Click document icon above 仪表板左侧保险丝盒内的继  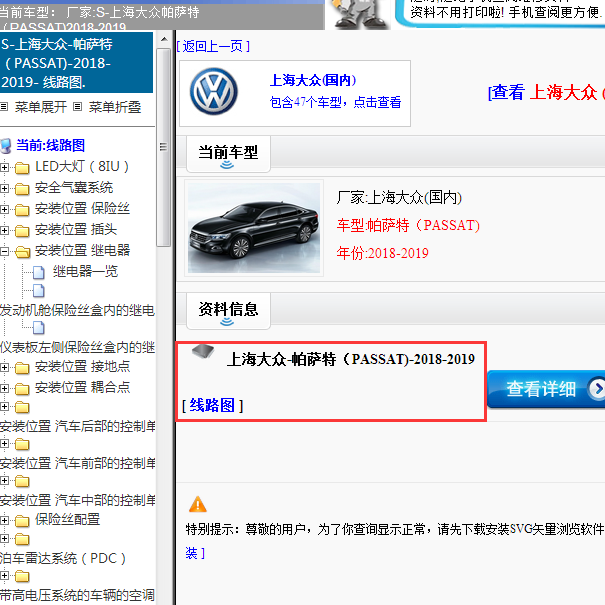(x=38, y=328)
